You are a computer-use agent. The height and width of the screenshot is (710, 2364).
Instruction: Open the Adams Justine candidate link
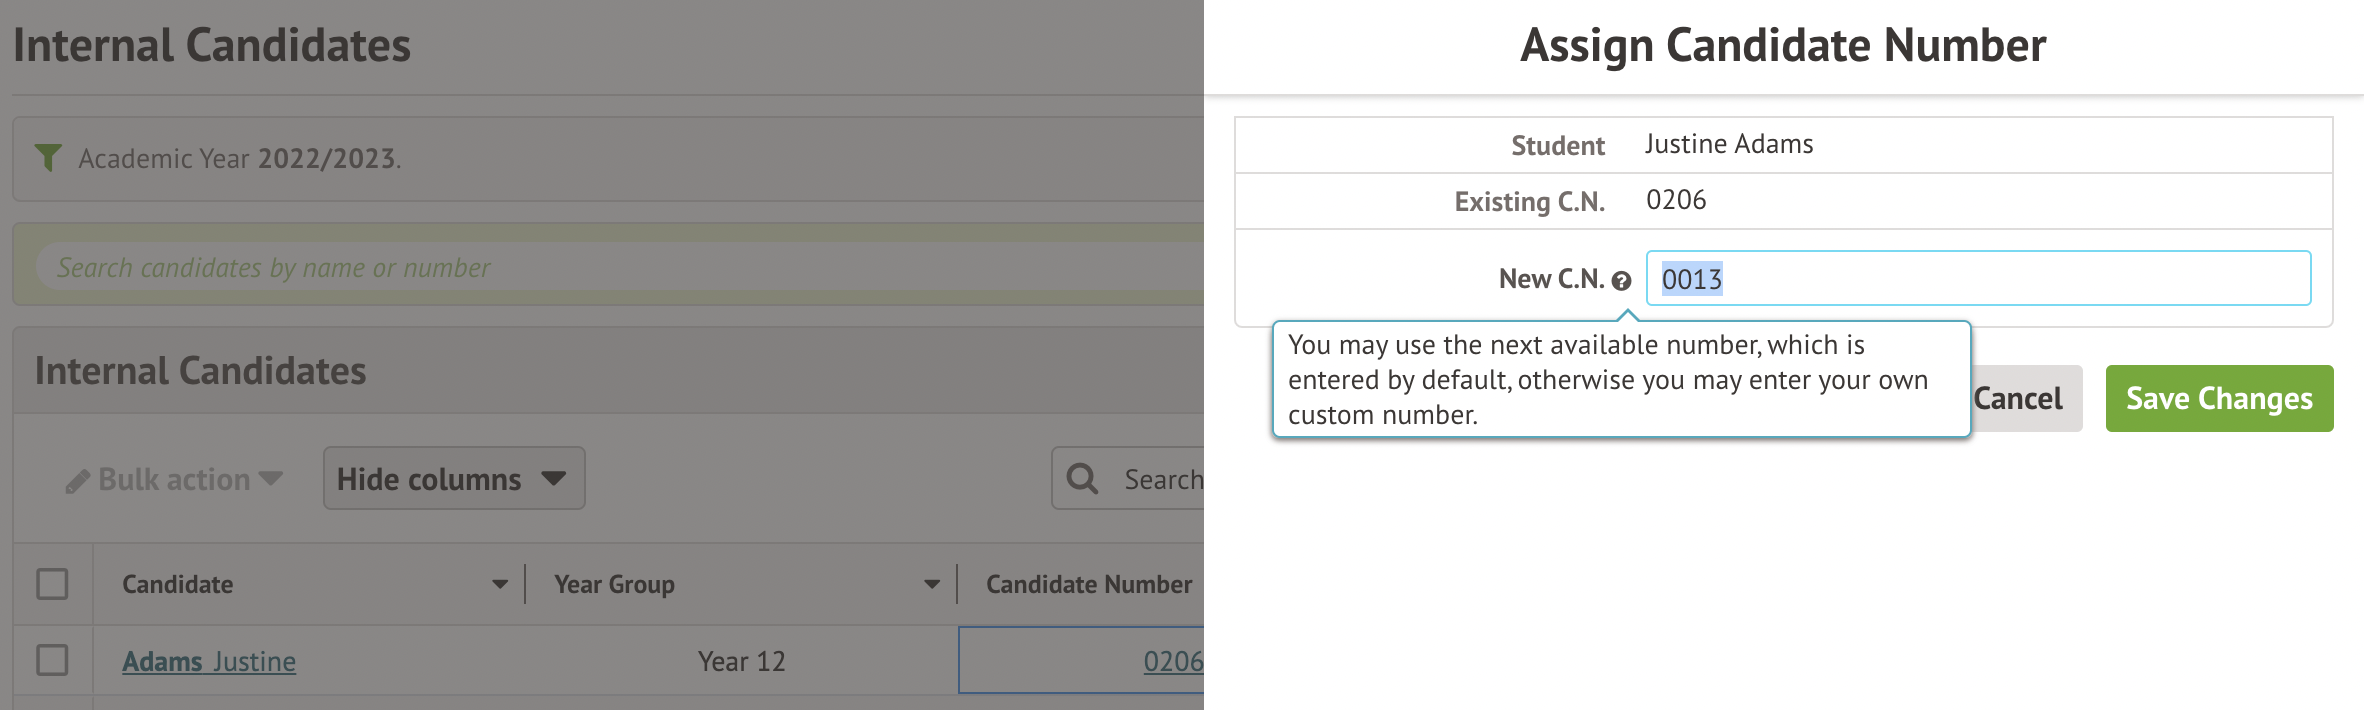[209, 661]
